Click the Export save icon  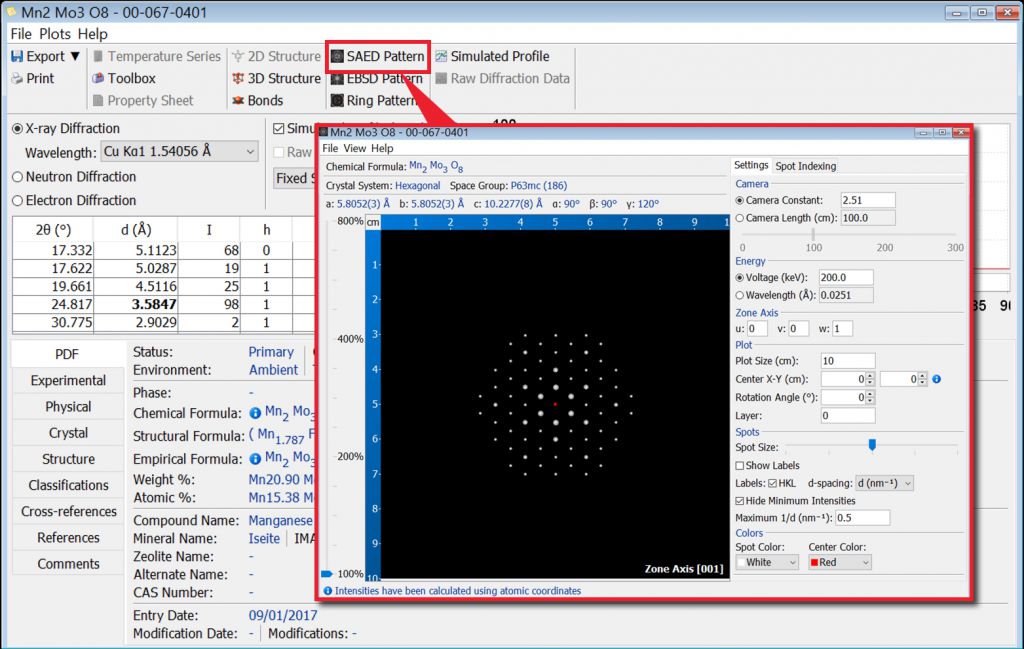(x=17, y=57)
